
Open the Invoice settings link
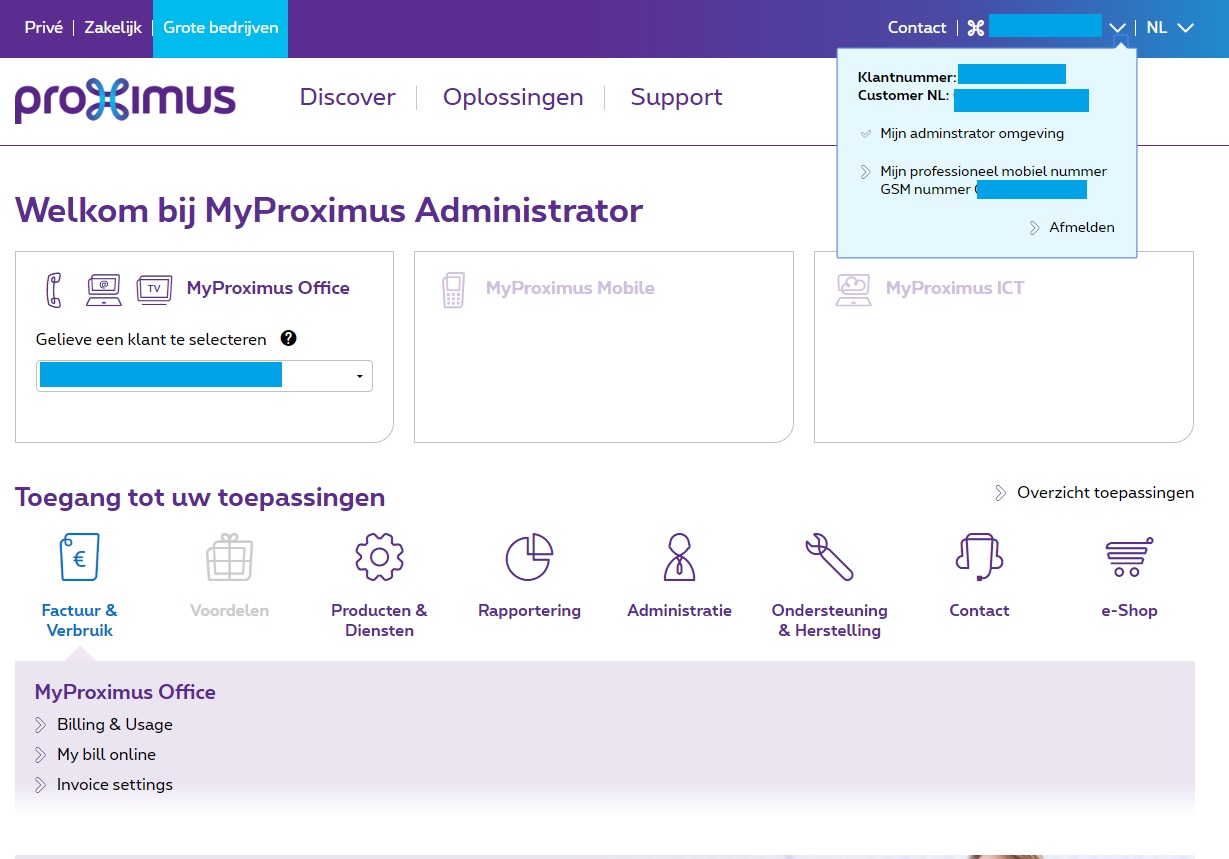click(115, 785)
